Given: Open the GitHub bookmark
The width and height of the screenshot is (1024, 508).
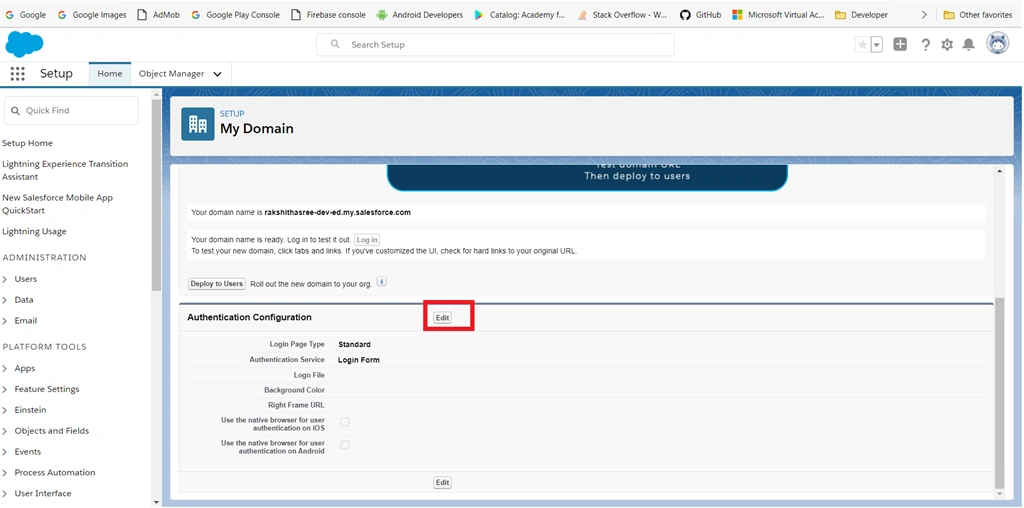Looking at the screenshot, I should tap(701, 14).
